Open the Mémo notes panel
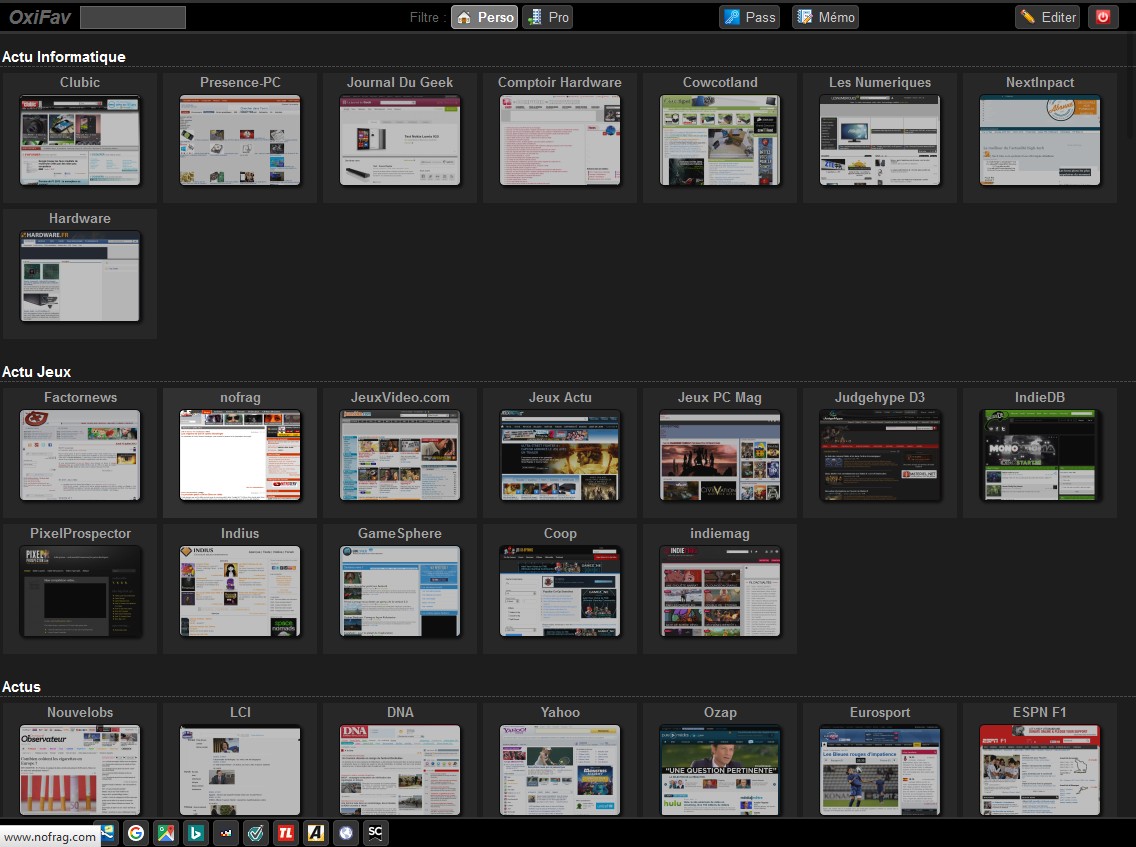 825,17
